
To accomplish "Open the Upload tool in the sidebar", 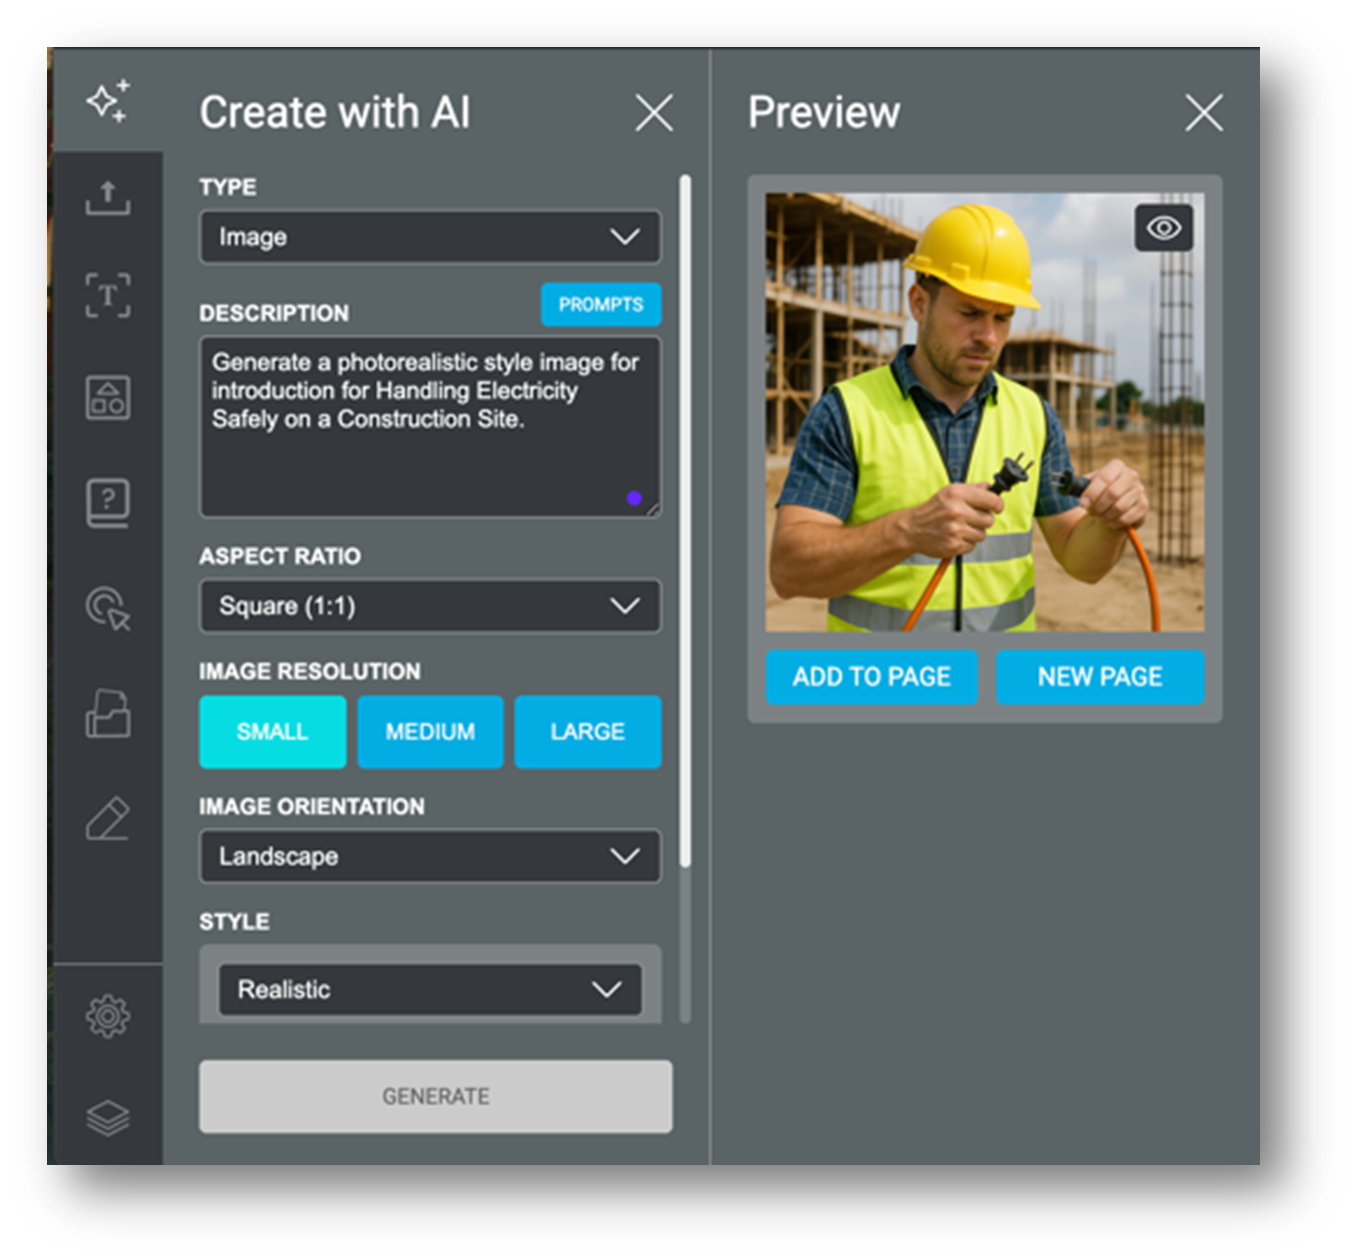I will click(109, 200).
